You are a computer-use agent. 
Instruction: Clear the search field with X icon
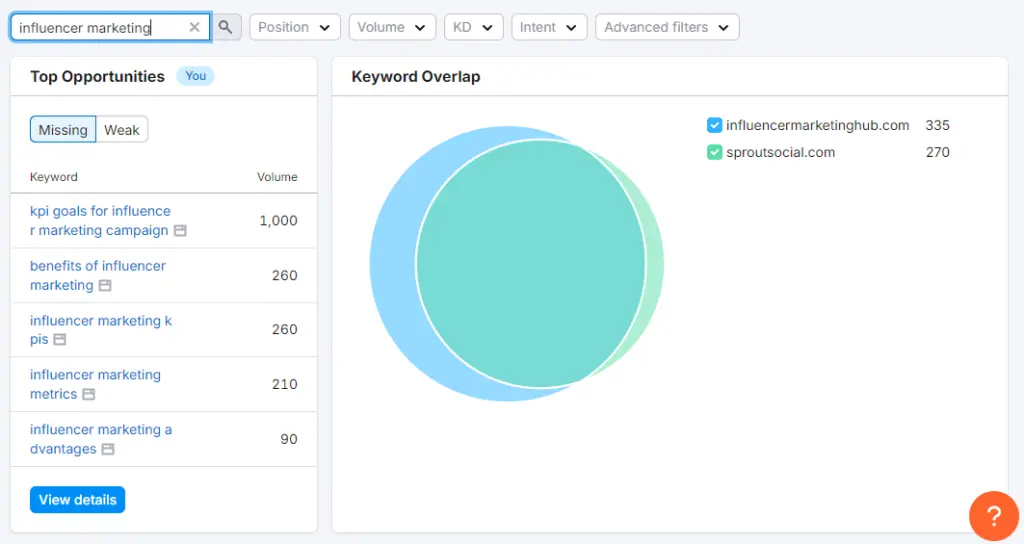(195, 27)
